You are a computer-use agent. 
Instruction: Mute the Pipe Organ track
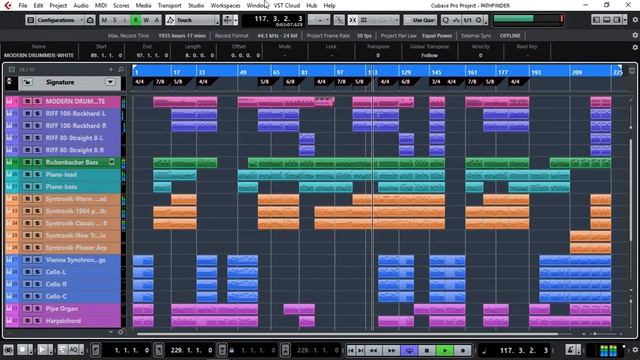click(x=27, y=309)
